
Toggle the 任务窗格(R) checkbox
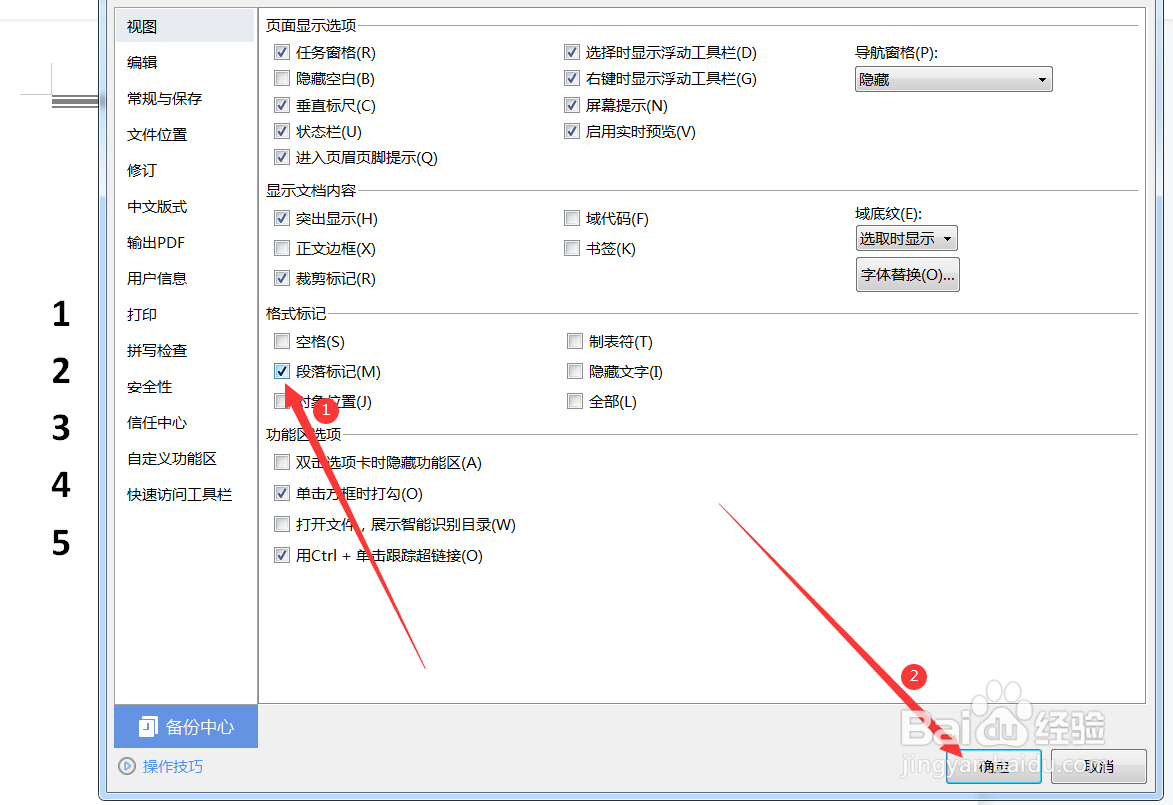click(x=282, y=52)
